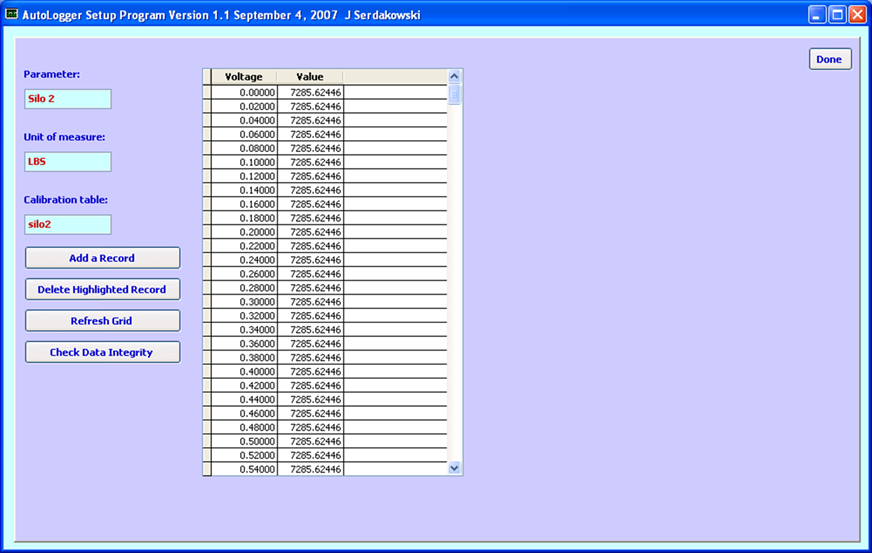Select voltage cell 0.02000
The height and width of the screenshot is (553, 872).
[244, 106]
